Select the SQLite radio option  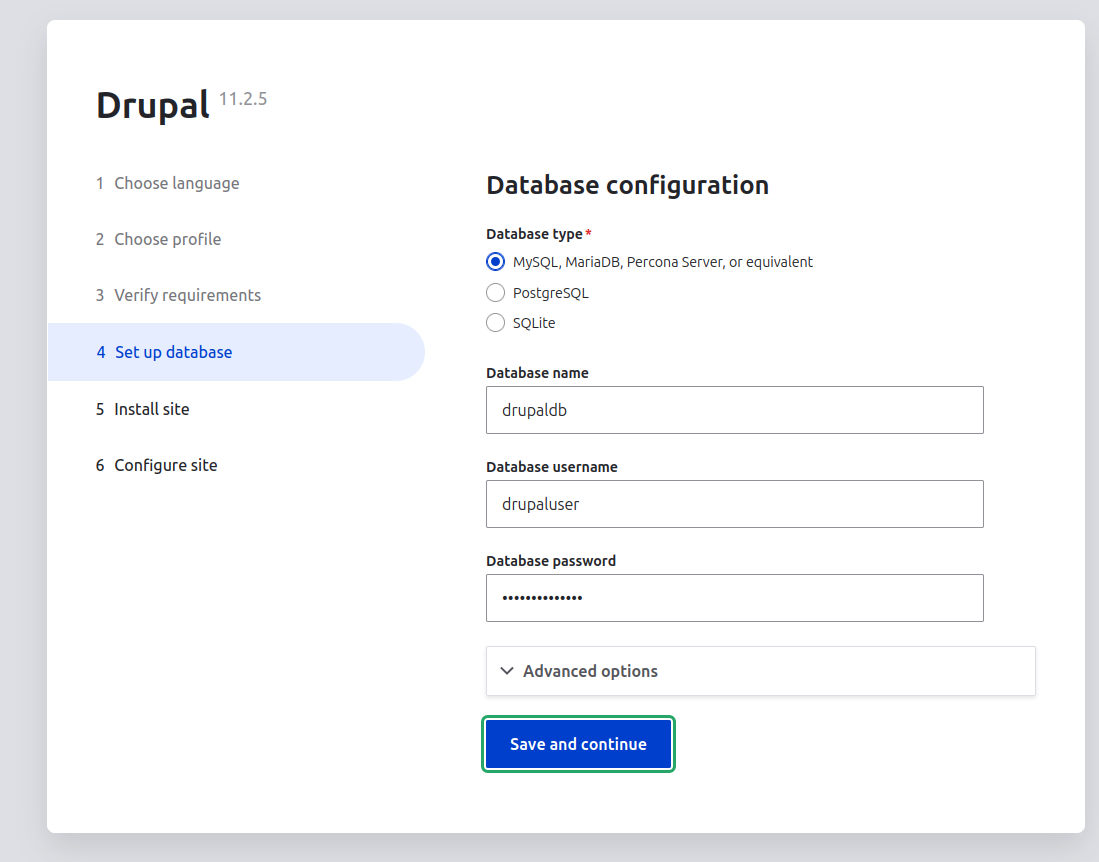[x=495, y=323]
